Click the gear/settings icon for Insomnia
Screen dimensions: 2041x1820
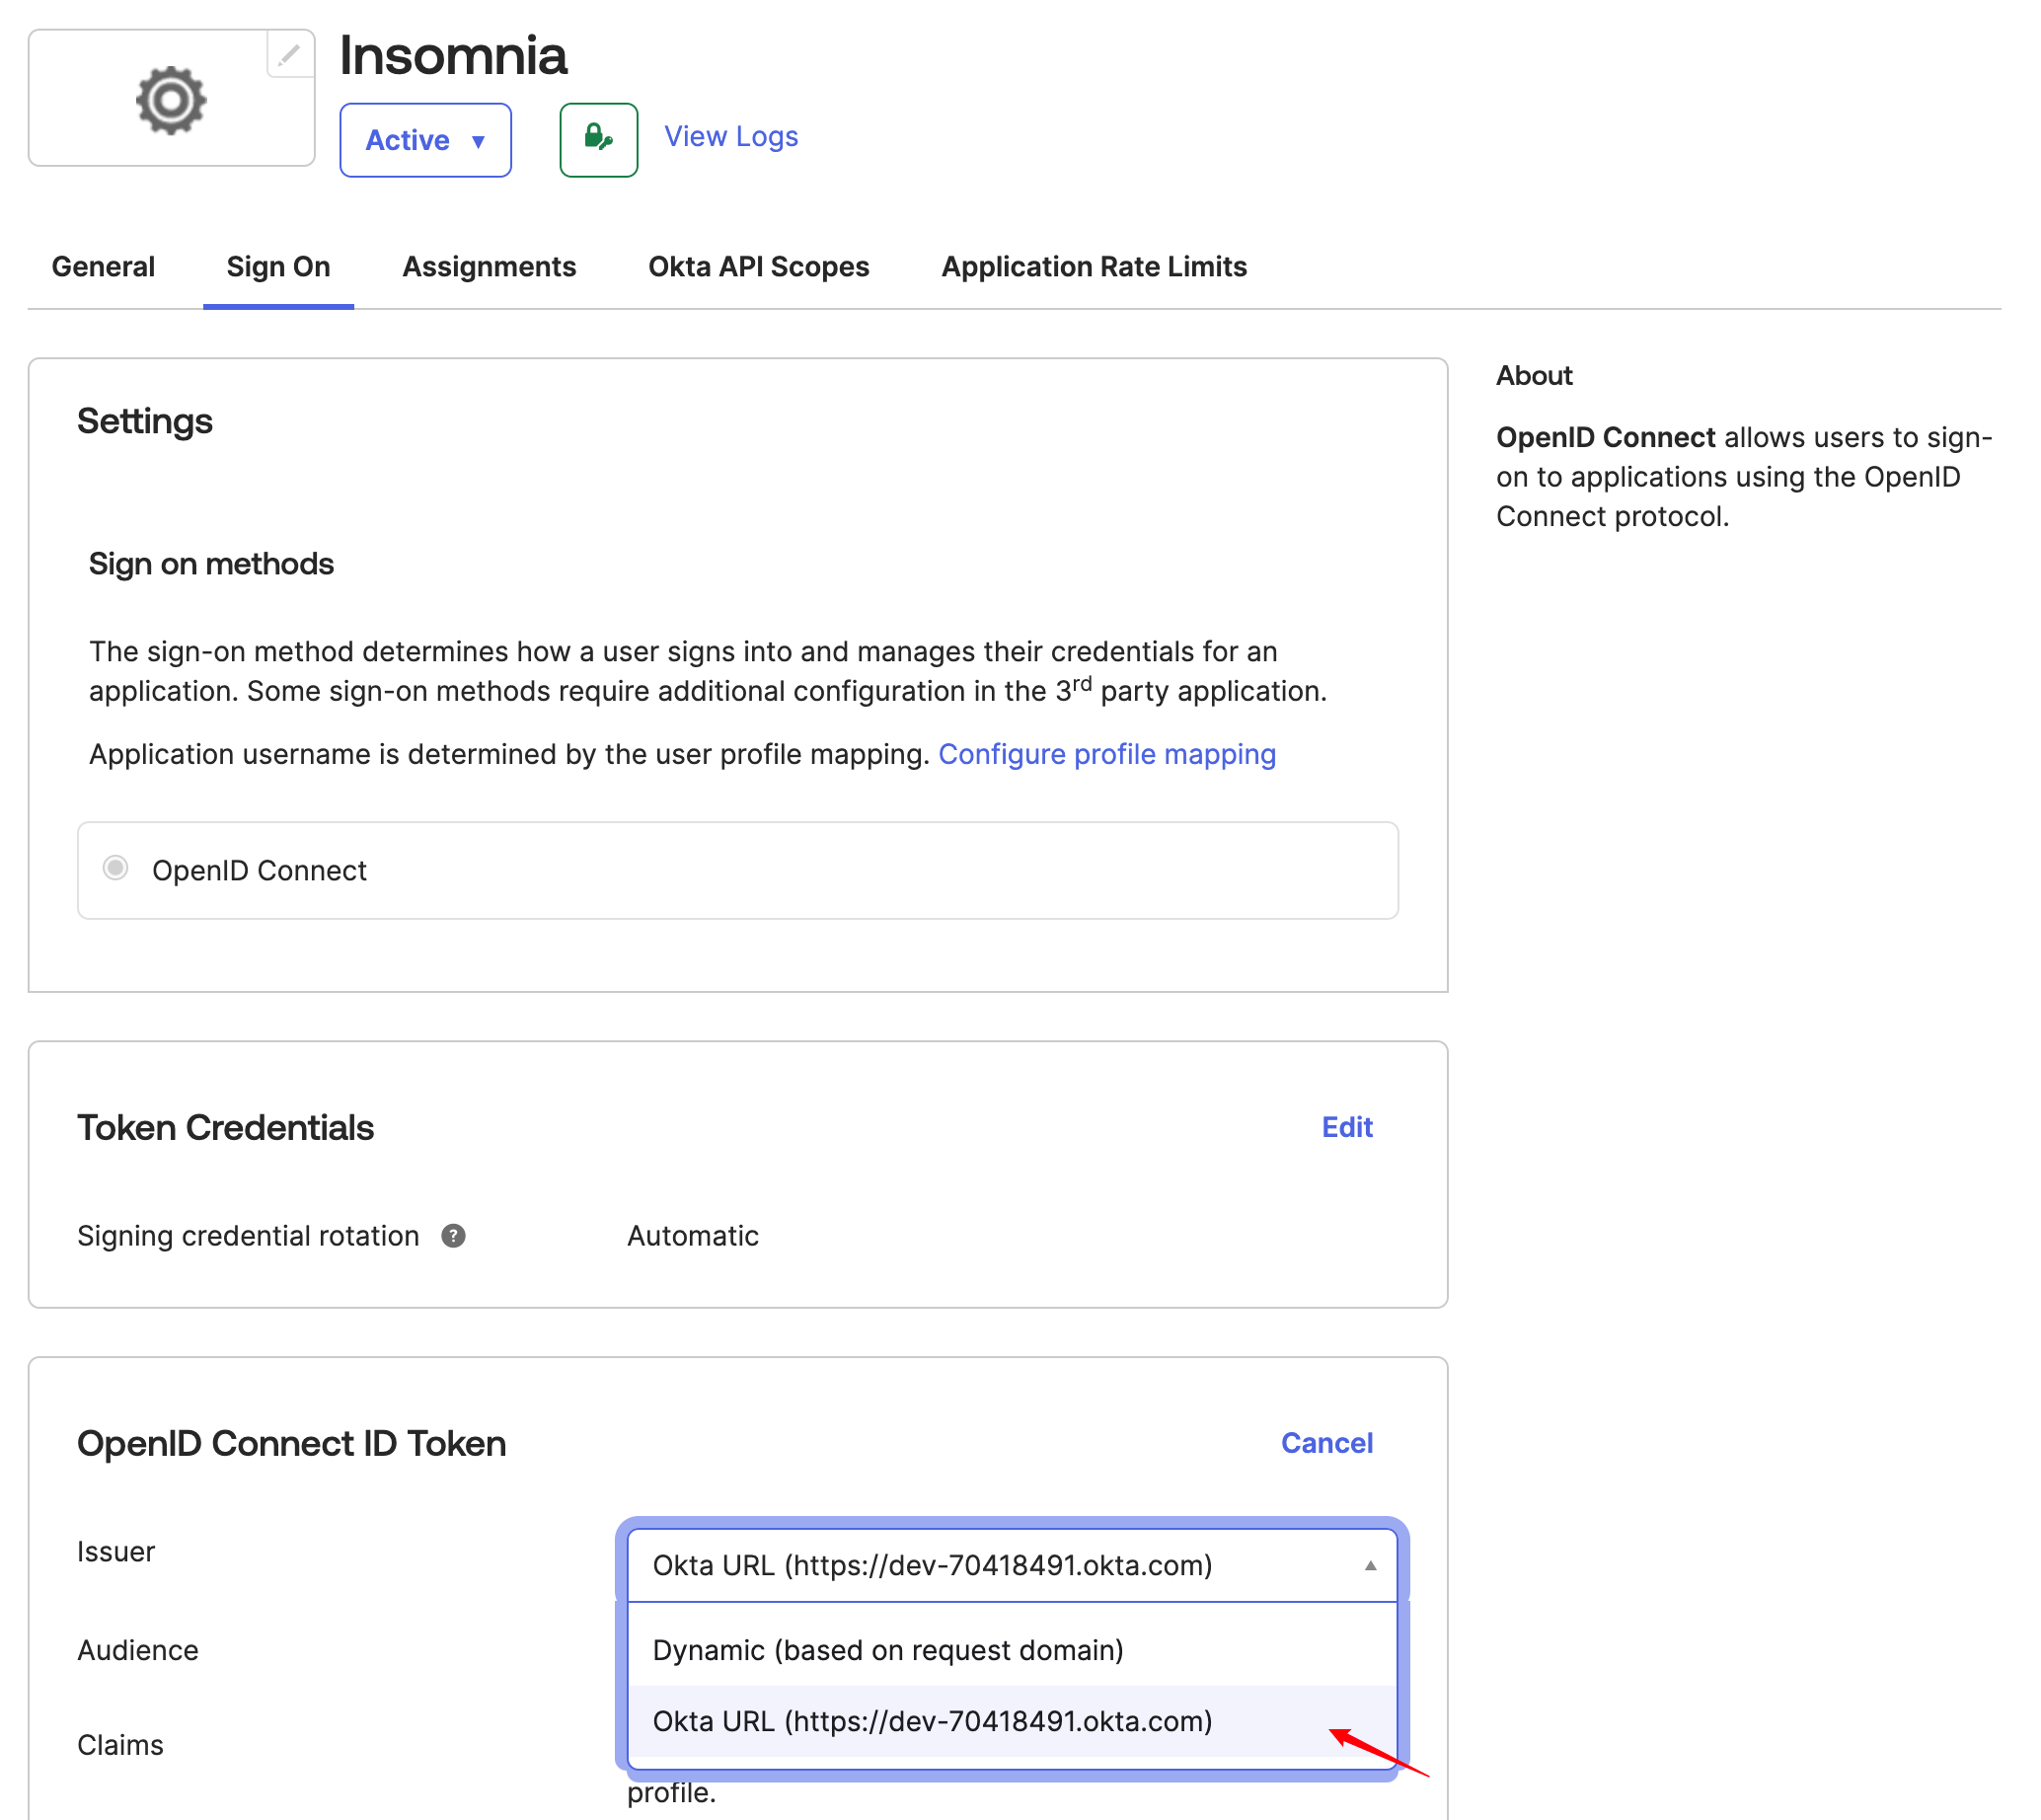169,99
